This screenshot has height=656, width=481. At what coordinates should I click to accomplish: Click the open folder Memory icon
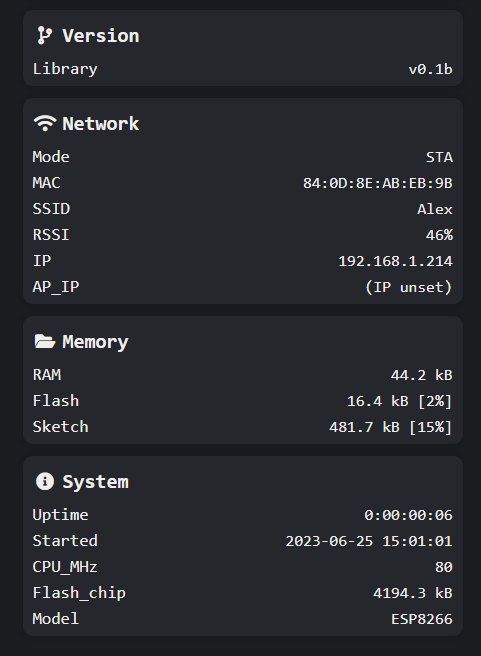click(45, 341)
